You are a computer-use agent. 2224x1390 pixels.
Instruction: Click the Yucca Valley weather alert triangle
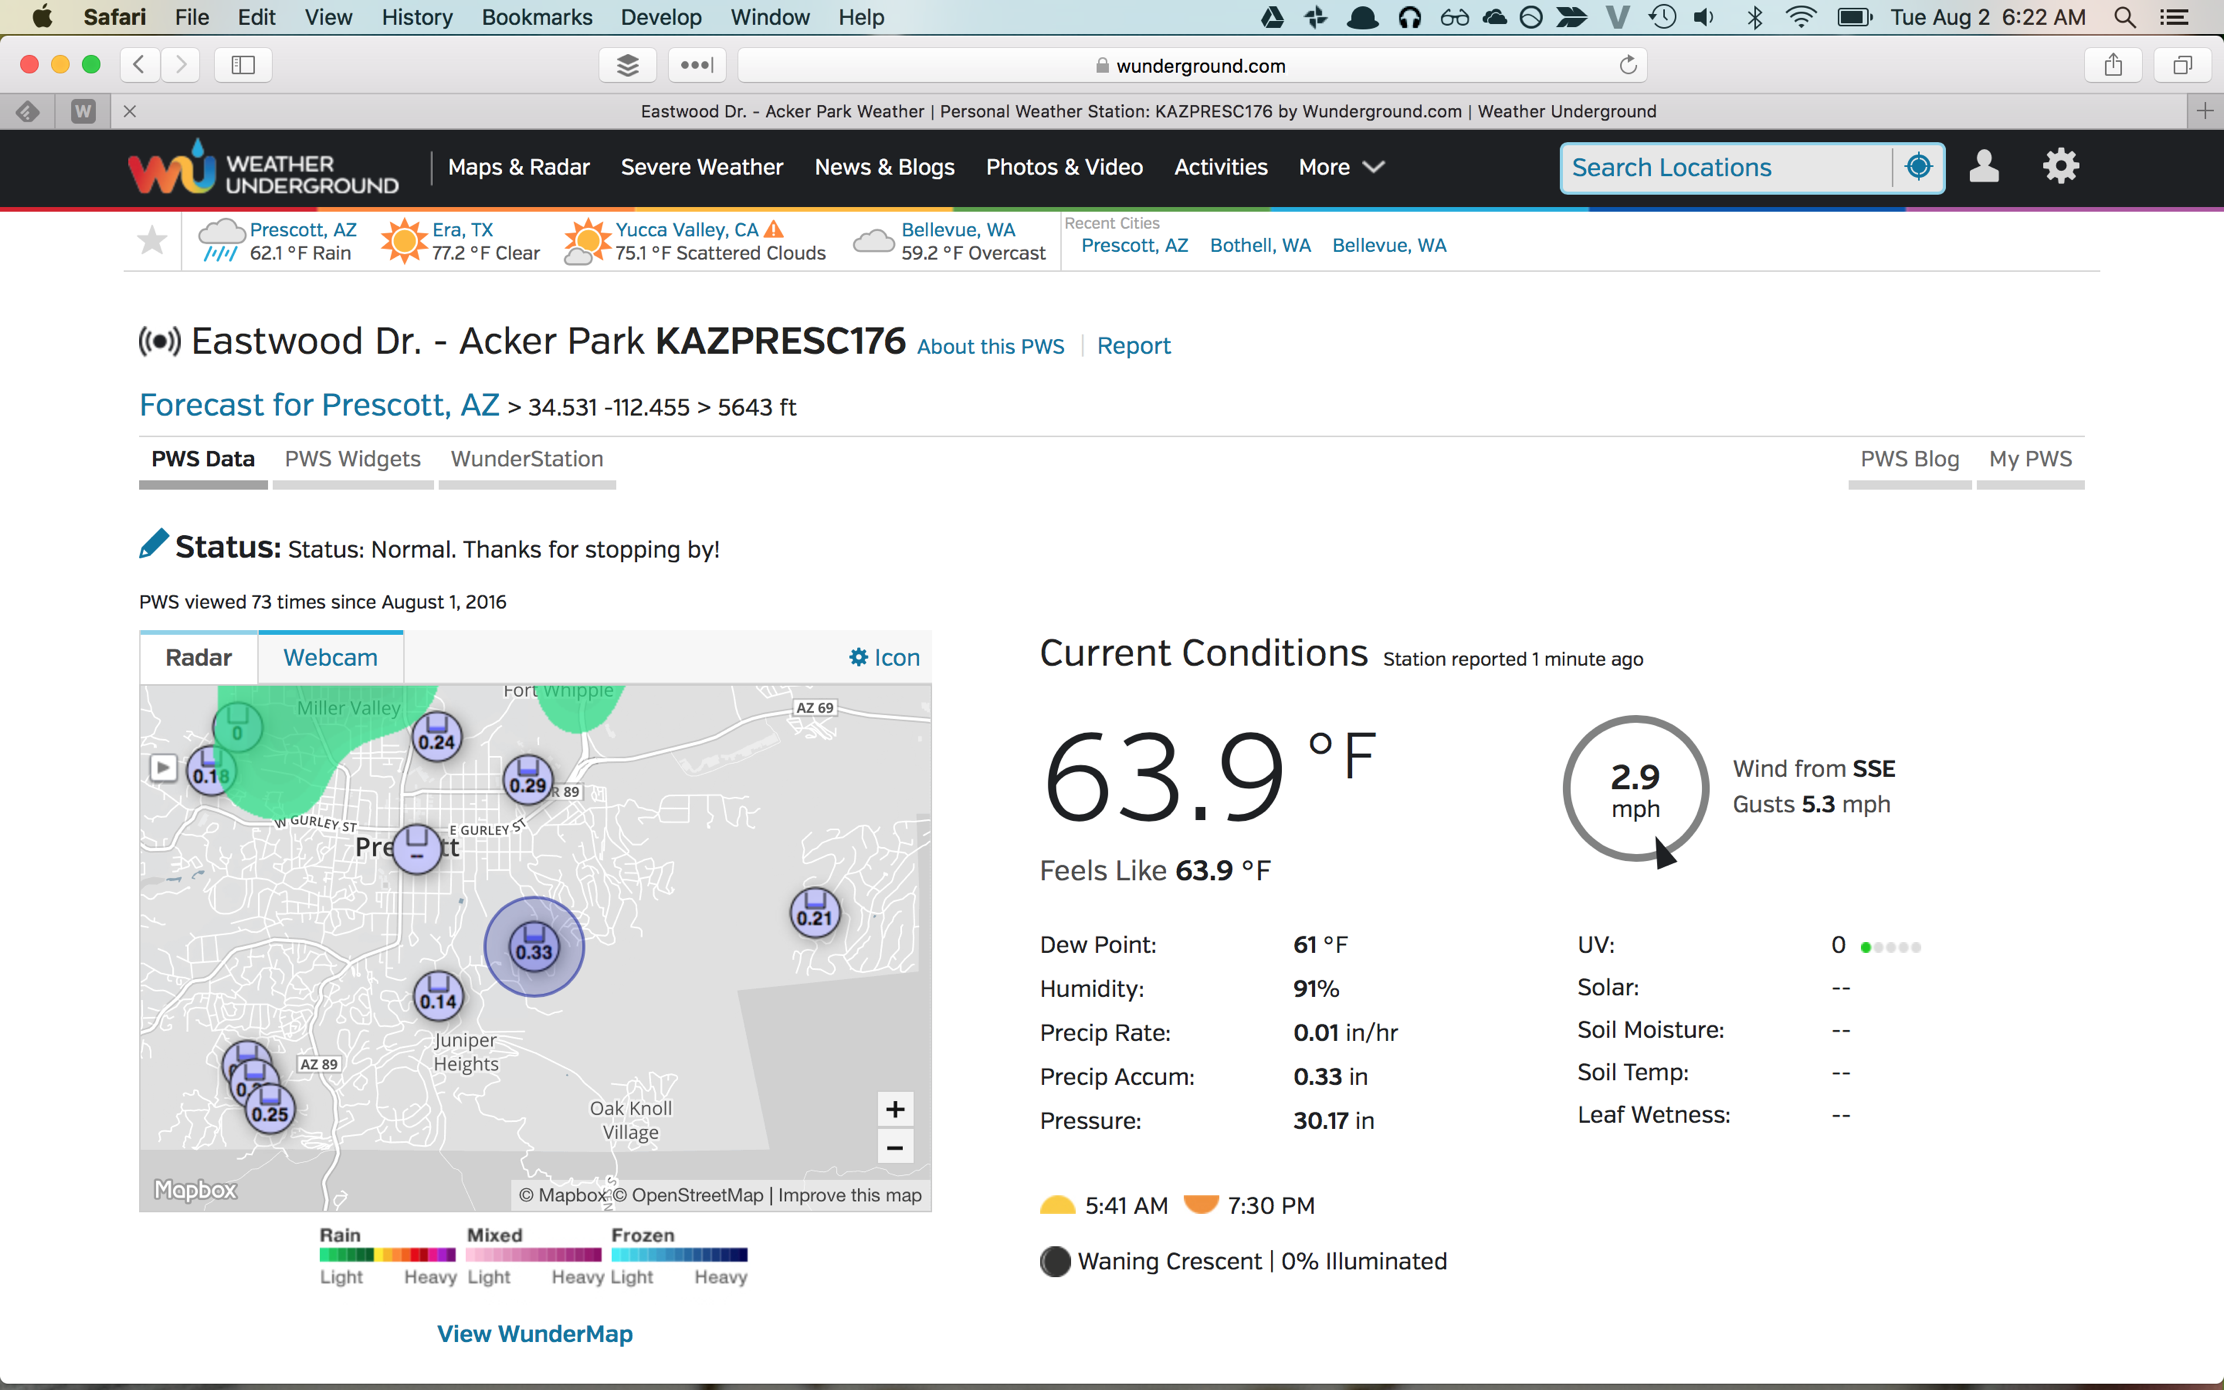(x=773, y=229)
